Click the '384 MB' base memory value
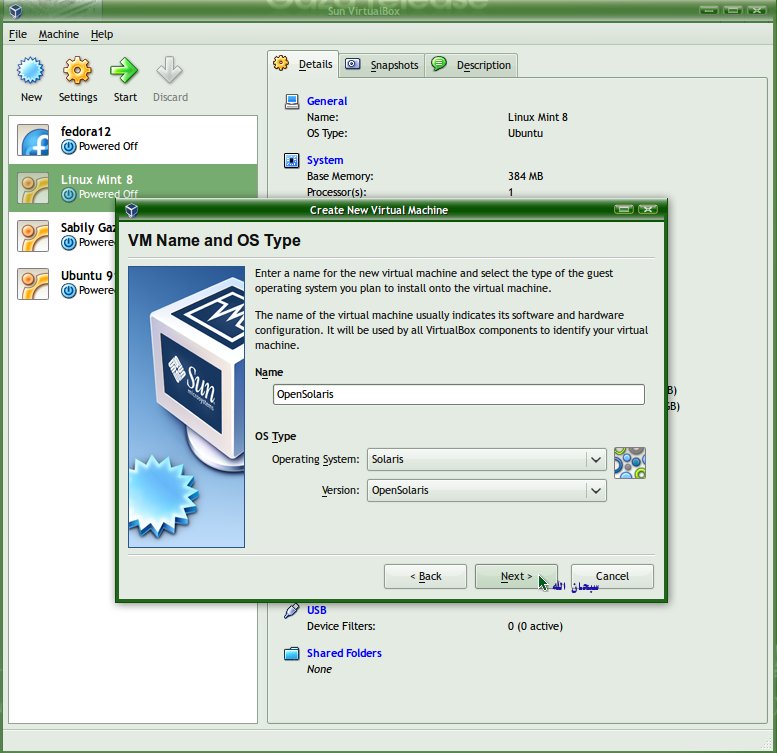 pyautogui.click(x=525, y=176)
